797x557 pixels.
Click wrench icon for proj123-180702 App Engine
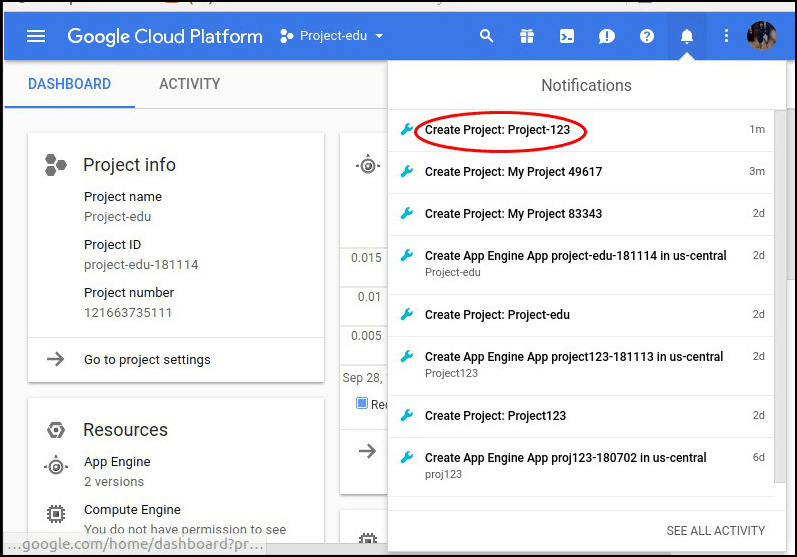(x=407, y=457)
